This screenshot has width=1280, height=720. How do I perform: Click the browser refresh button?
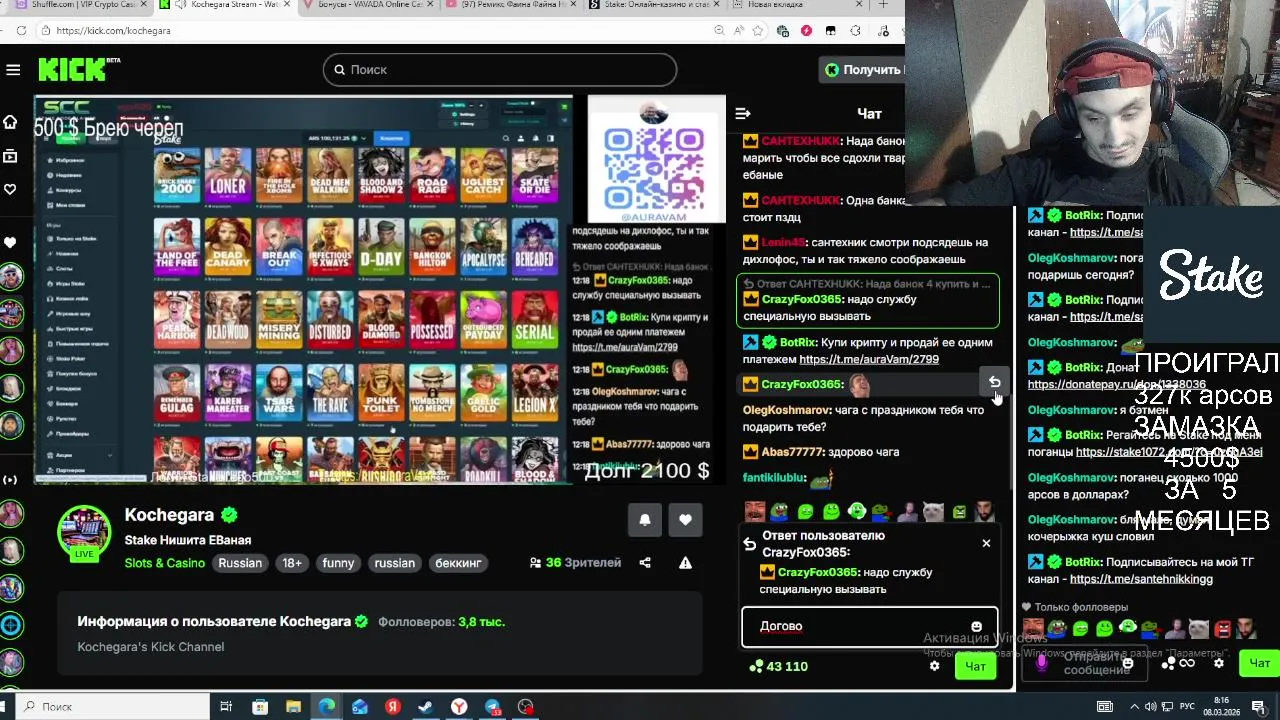(x=20, y=30)
